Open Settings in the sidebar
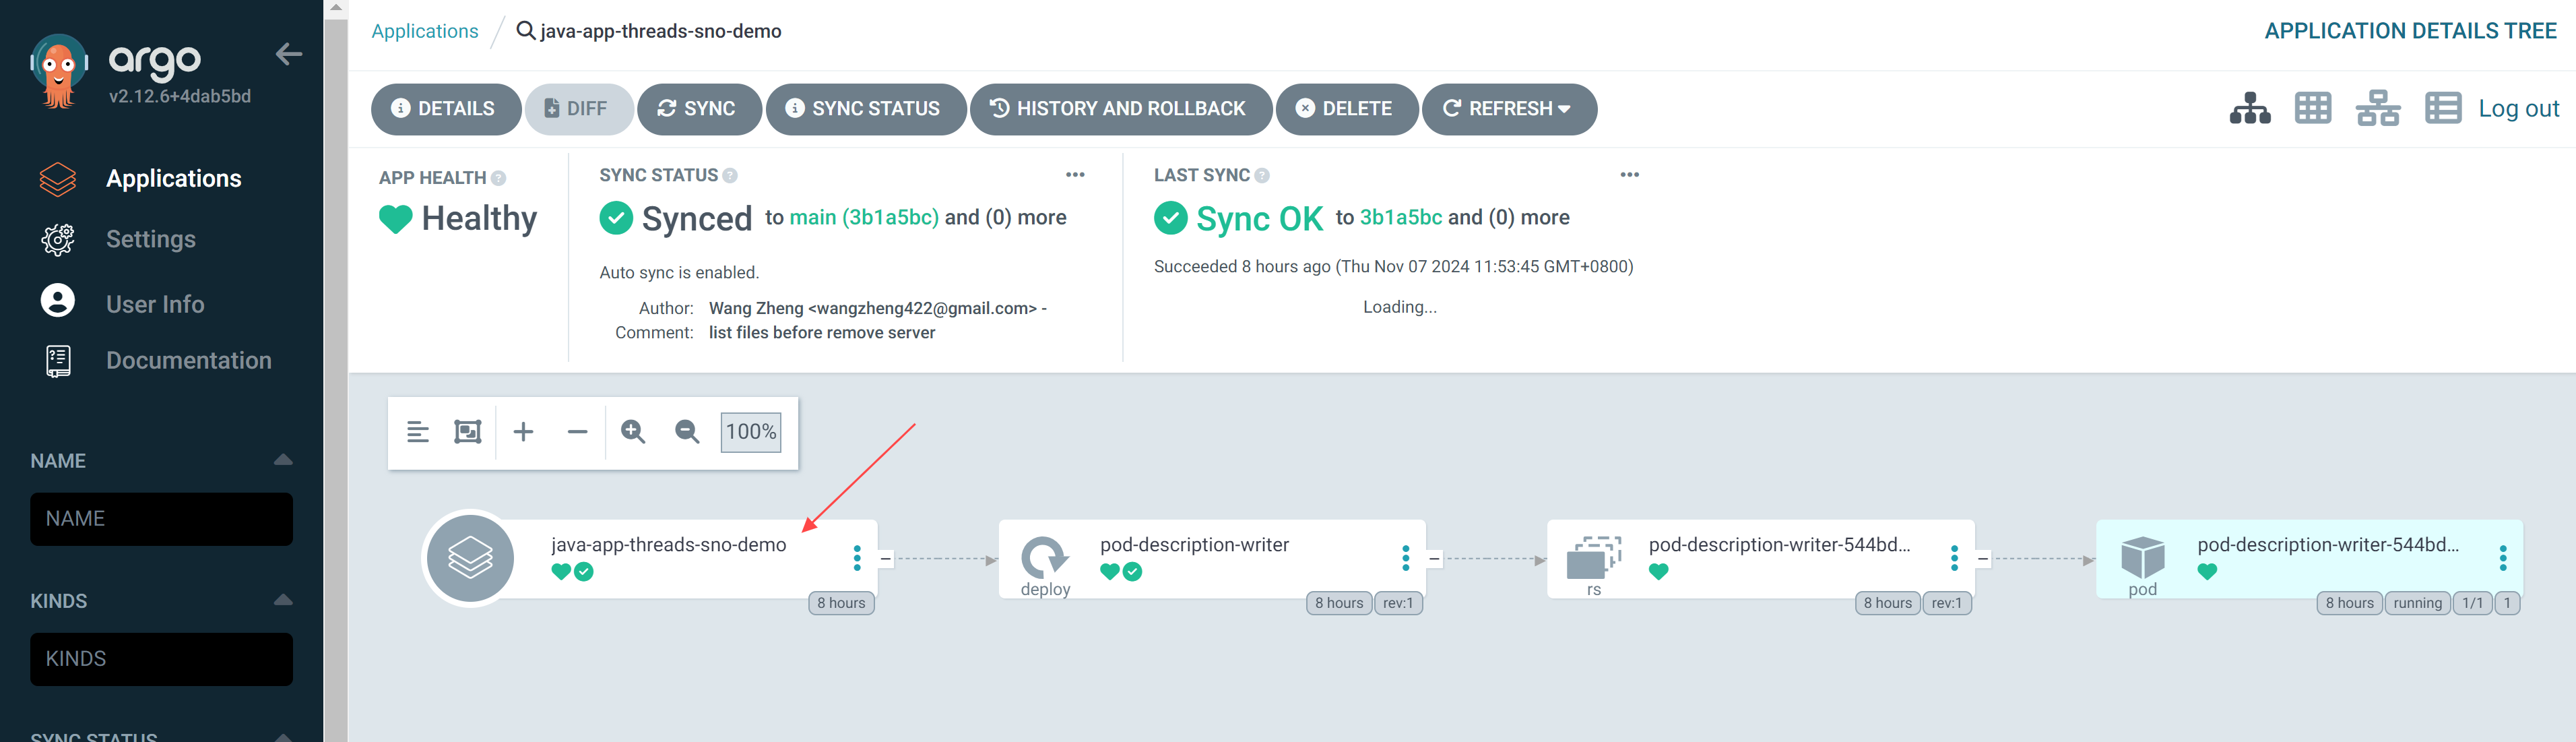The image size is (2576, 742). 151,239
